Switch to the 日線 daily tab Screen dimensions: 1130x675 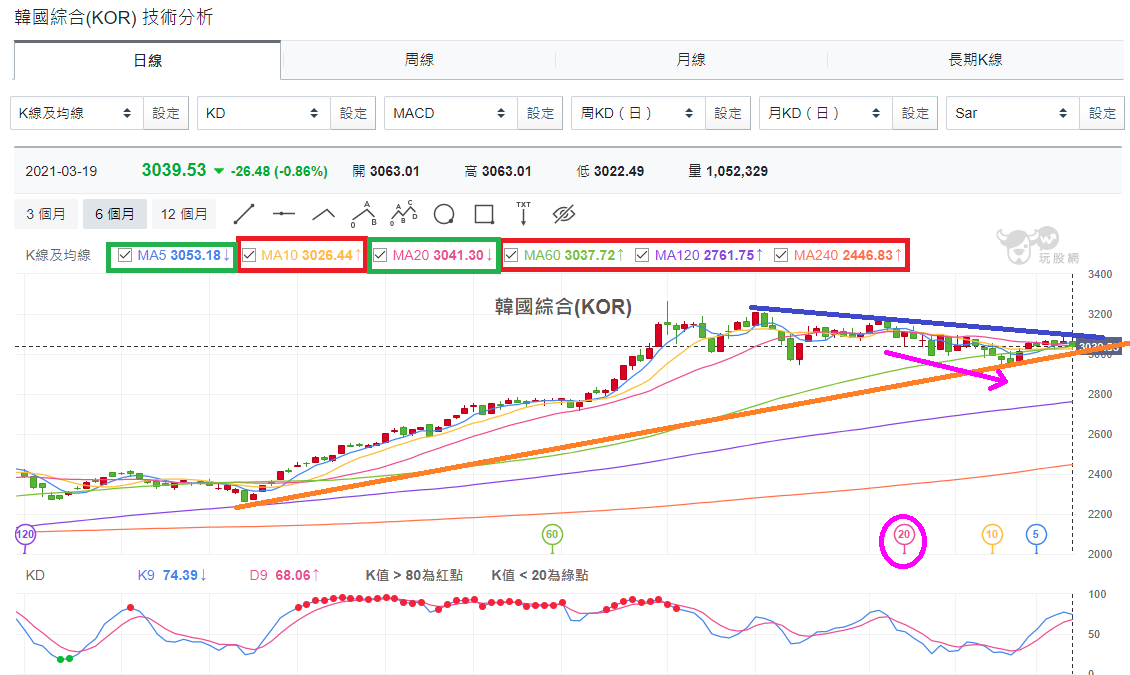point(147,61)
